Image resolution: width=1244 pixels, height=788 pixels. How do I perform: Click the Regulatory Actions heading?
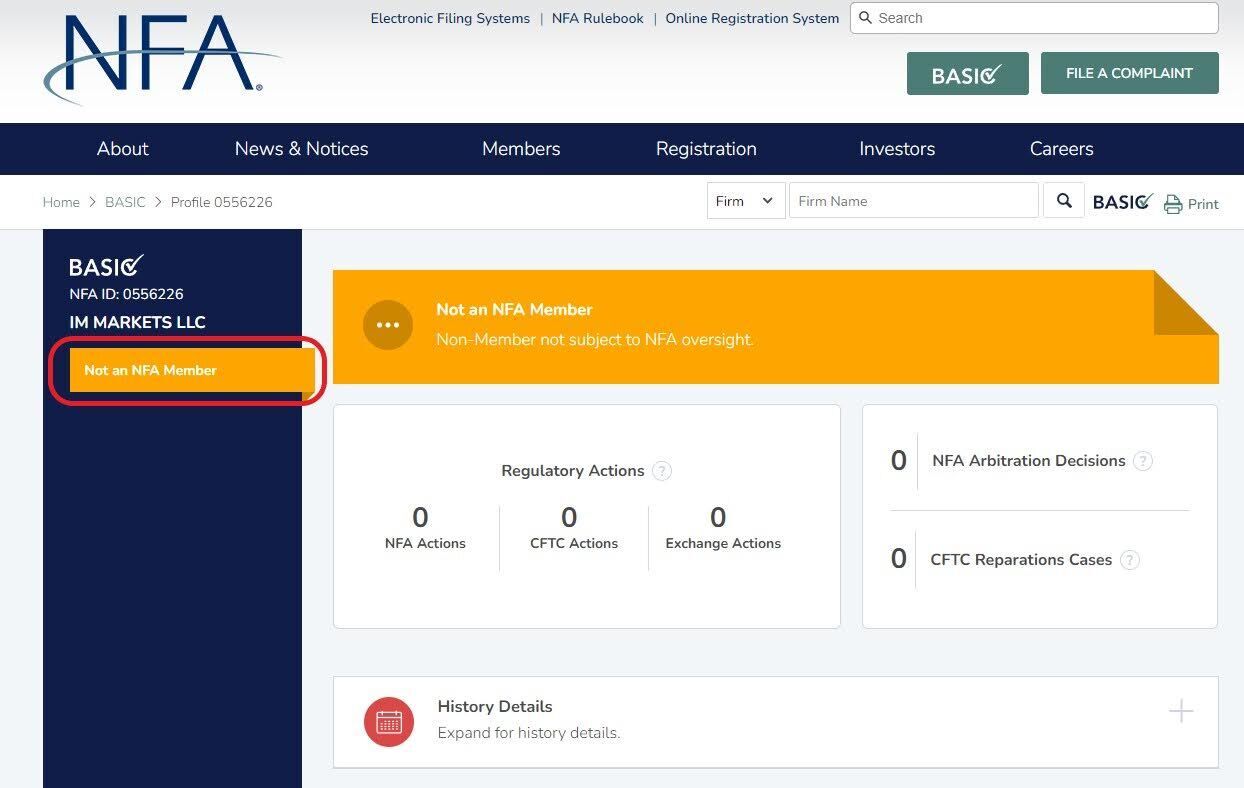point(573,471)
